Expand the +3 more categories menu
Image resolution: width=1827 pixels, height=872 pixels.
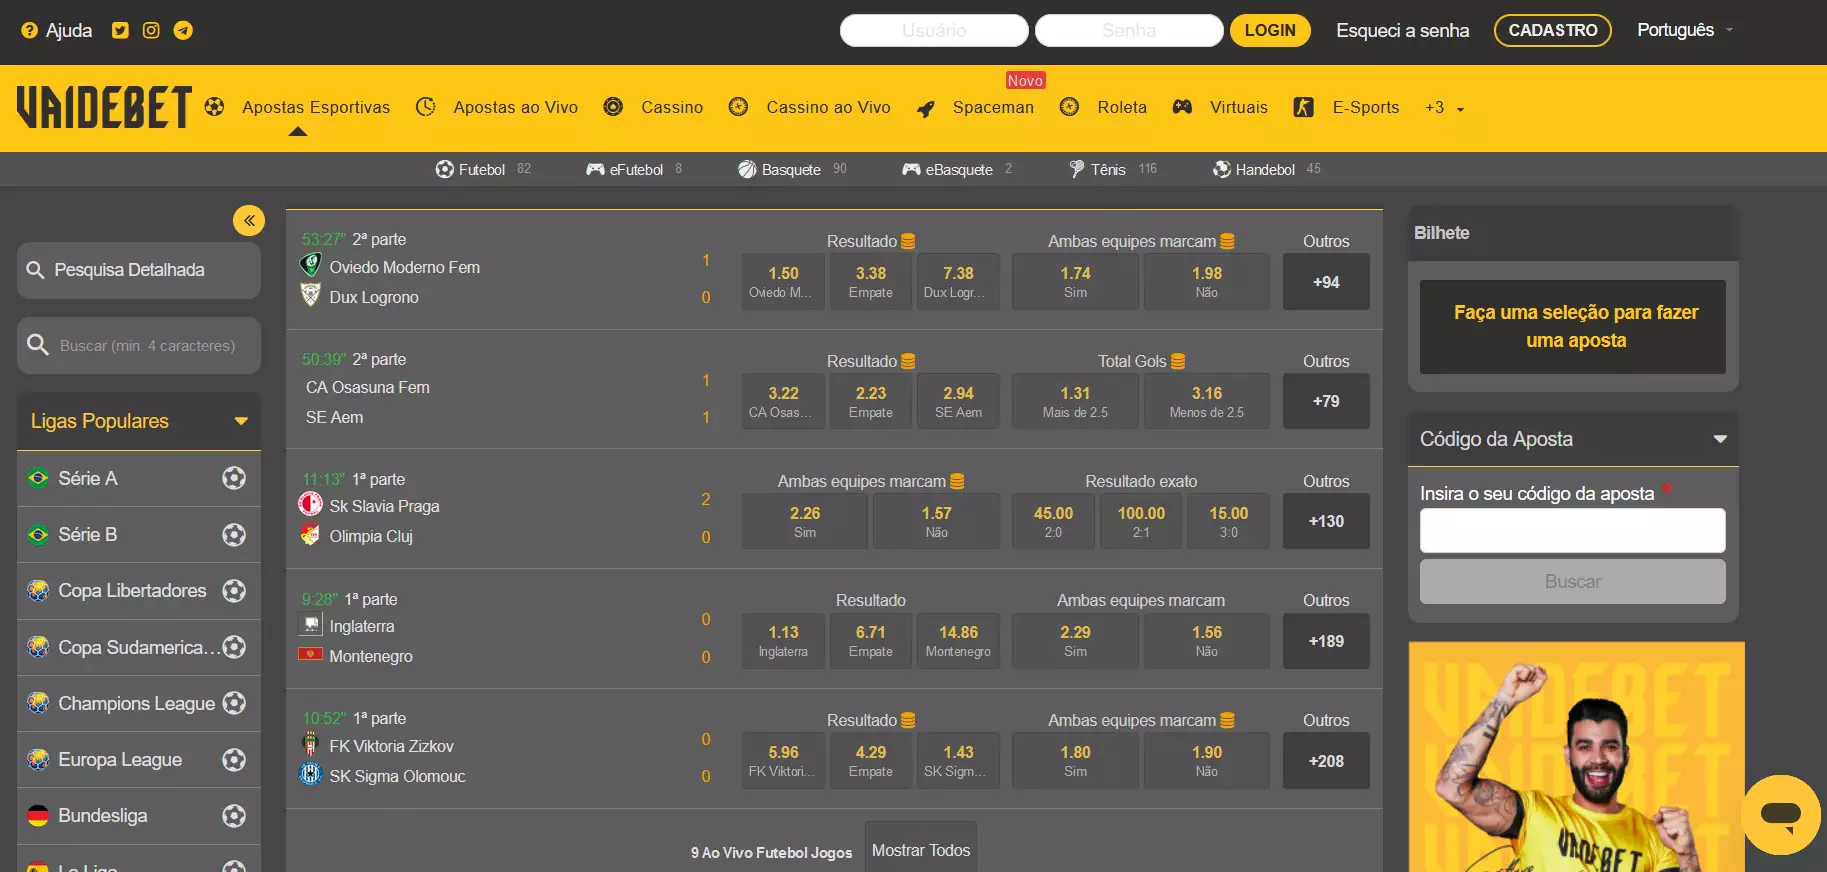coord(1444,108)
